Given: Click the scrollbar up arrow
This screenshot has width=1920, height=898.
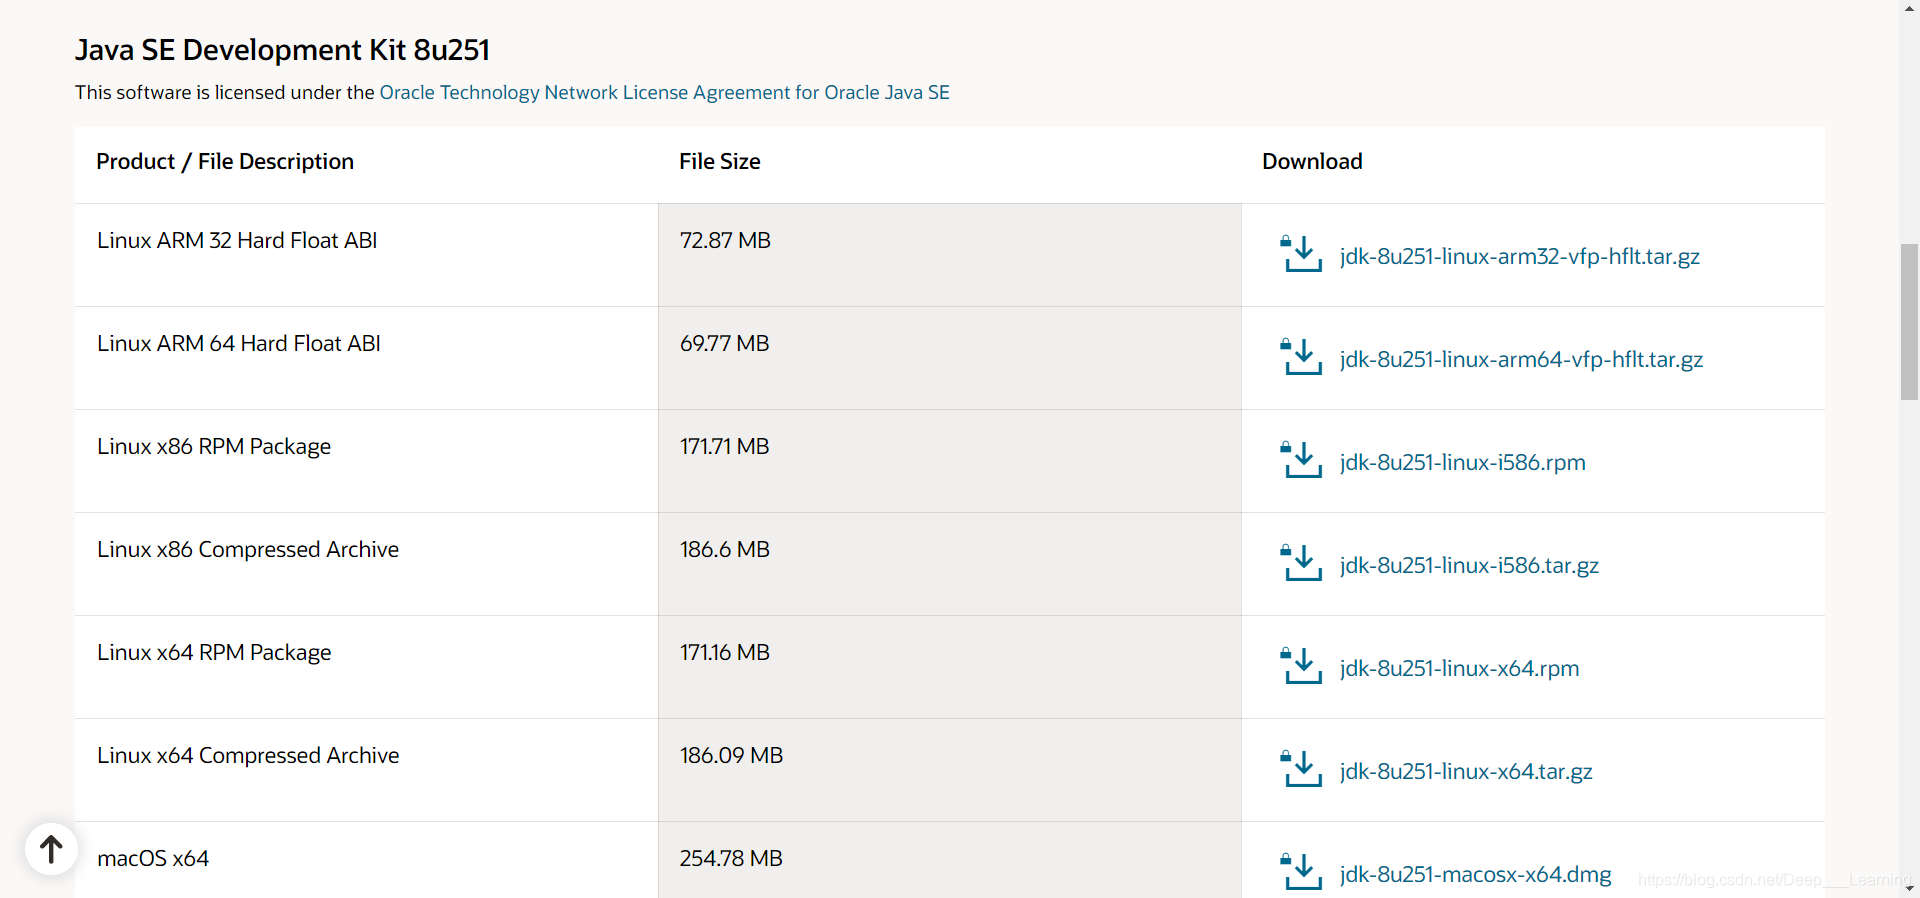Looking at the screenshot, I should click(x=1909, y=8).
